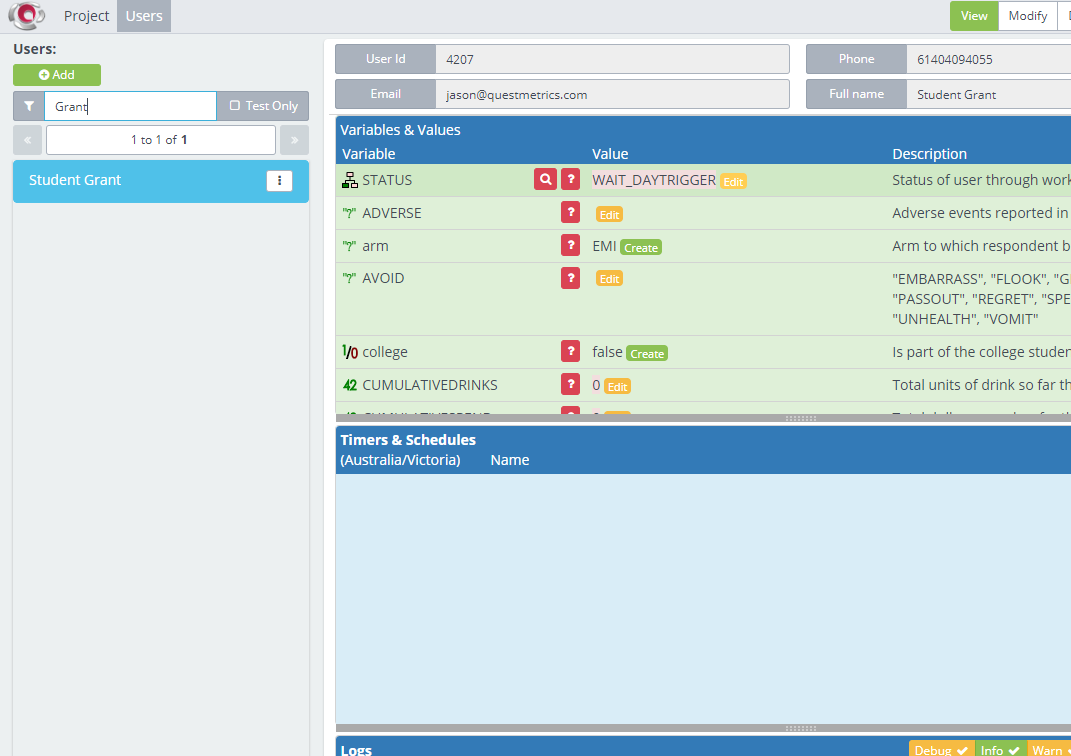Click the application logo in top bar
Viewport: 1071px width, 756px height.
27,16
